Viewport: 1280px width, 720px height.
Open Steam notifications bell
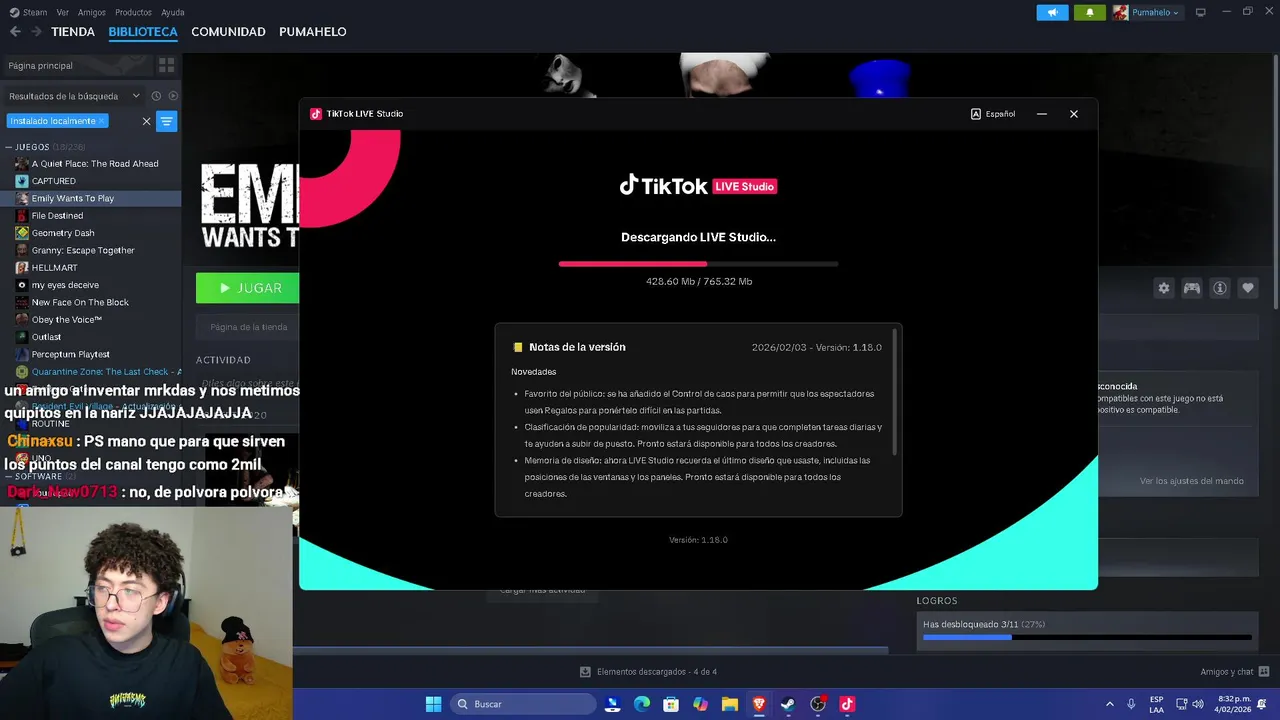click(x=1090, y=12)
